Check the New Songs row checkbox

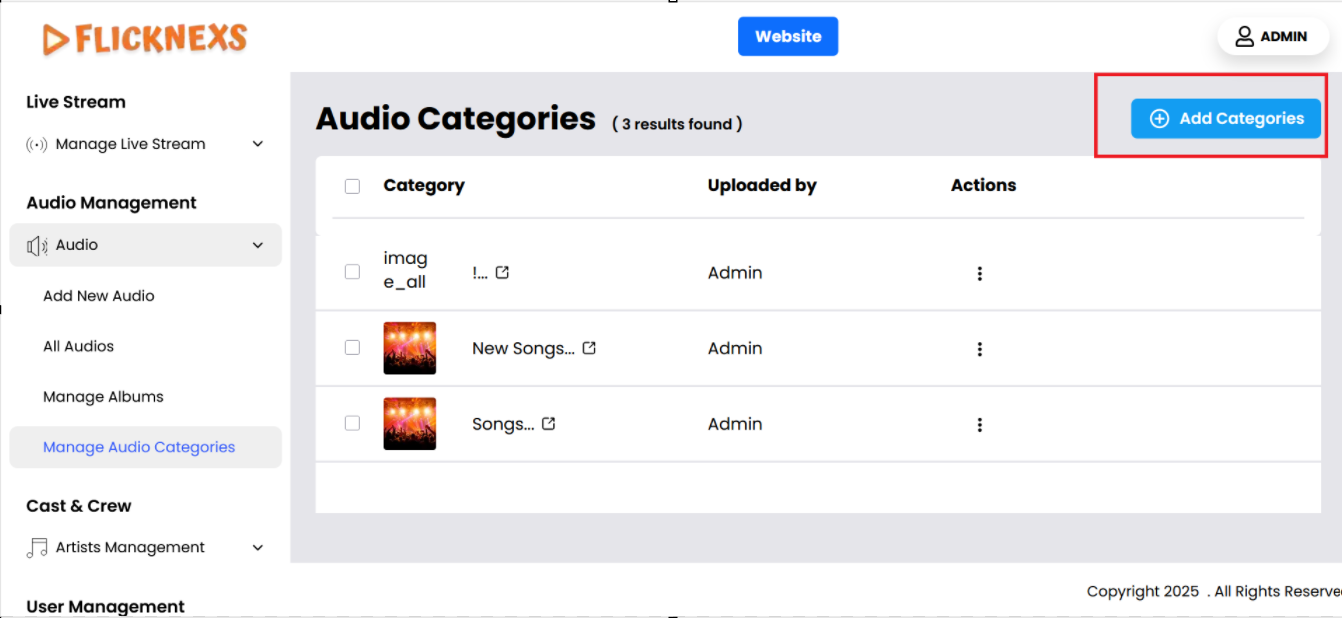(352, 348)
